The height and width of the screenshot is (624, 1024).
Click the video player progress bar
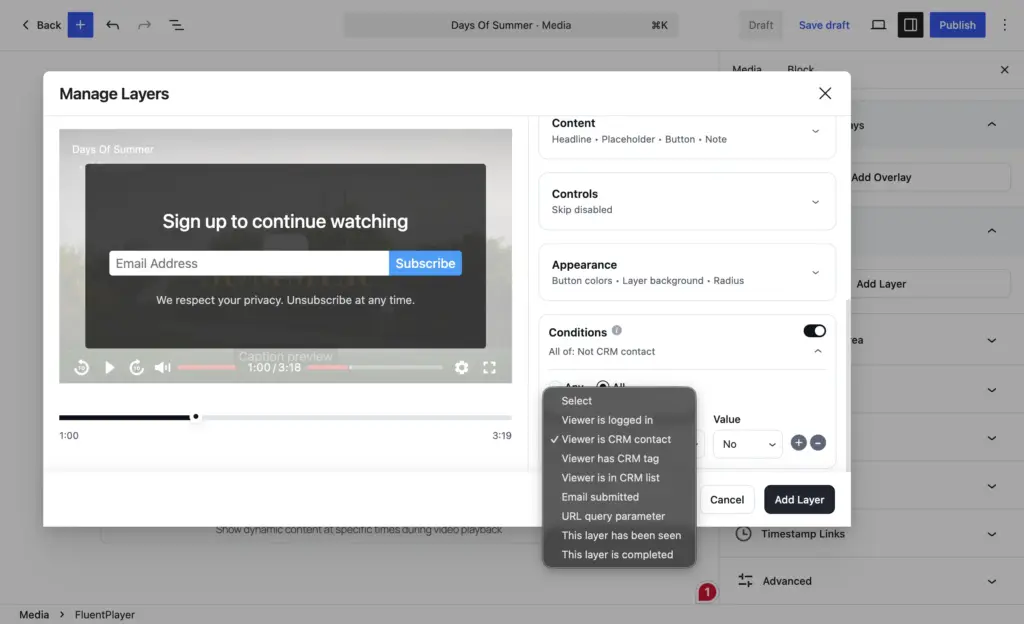(x=375, y=367)
